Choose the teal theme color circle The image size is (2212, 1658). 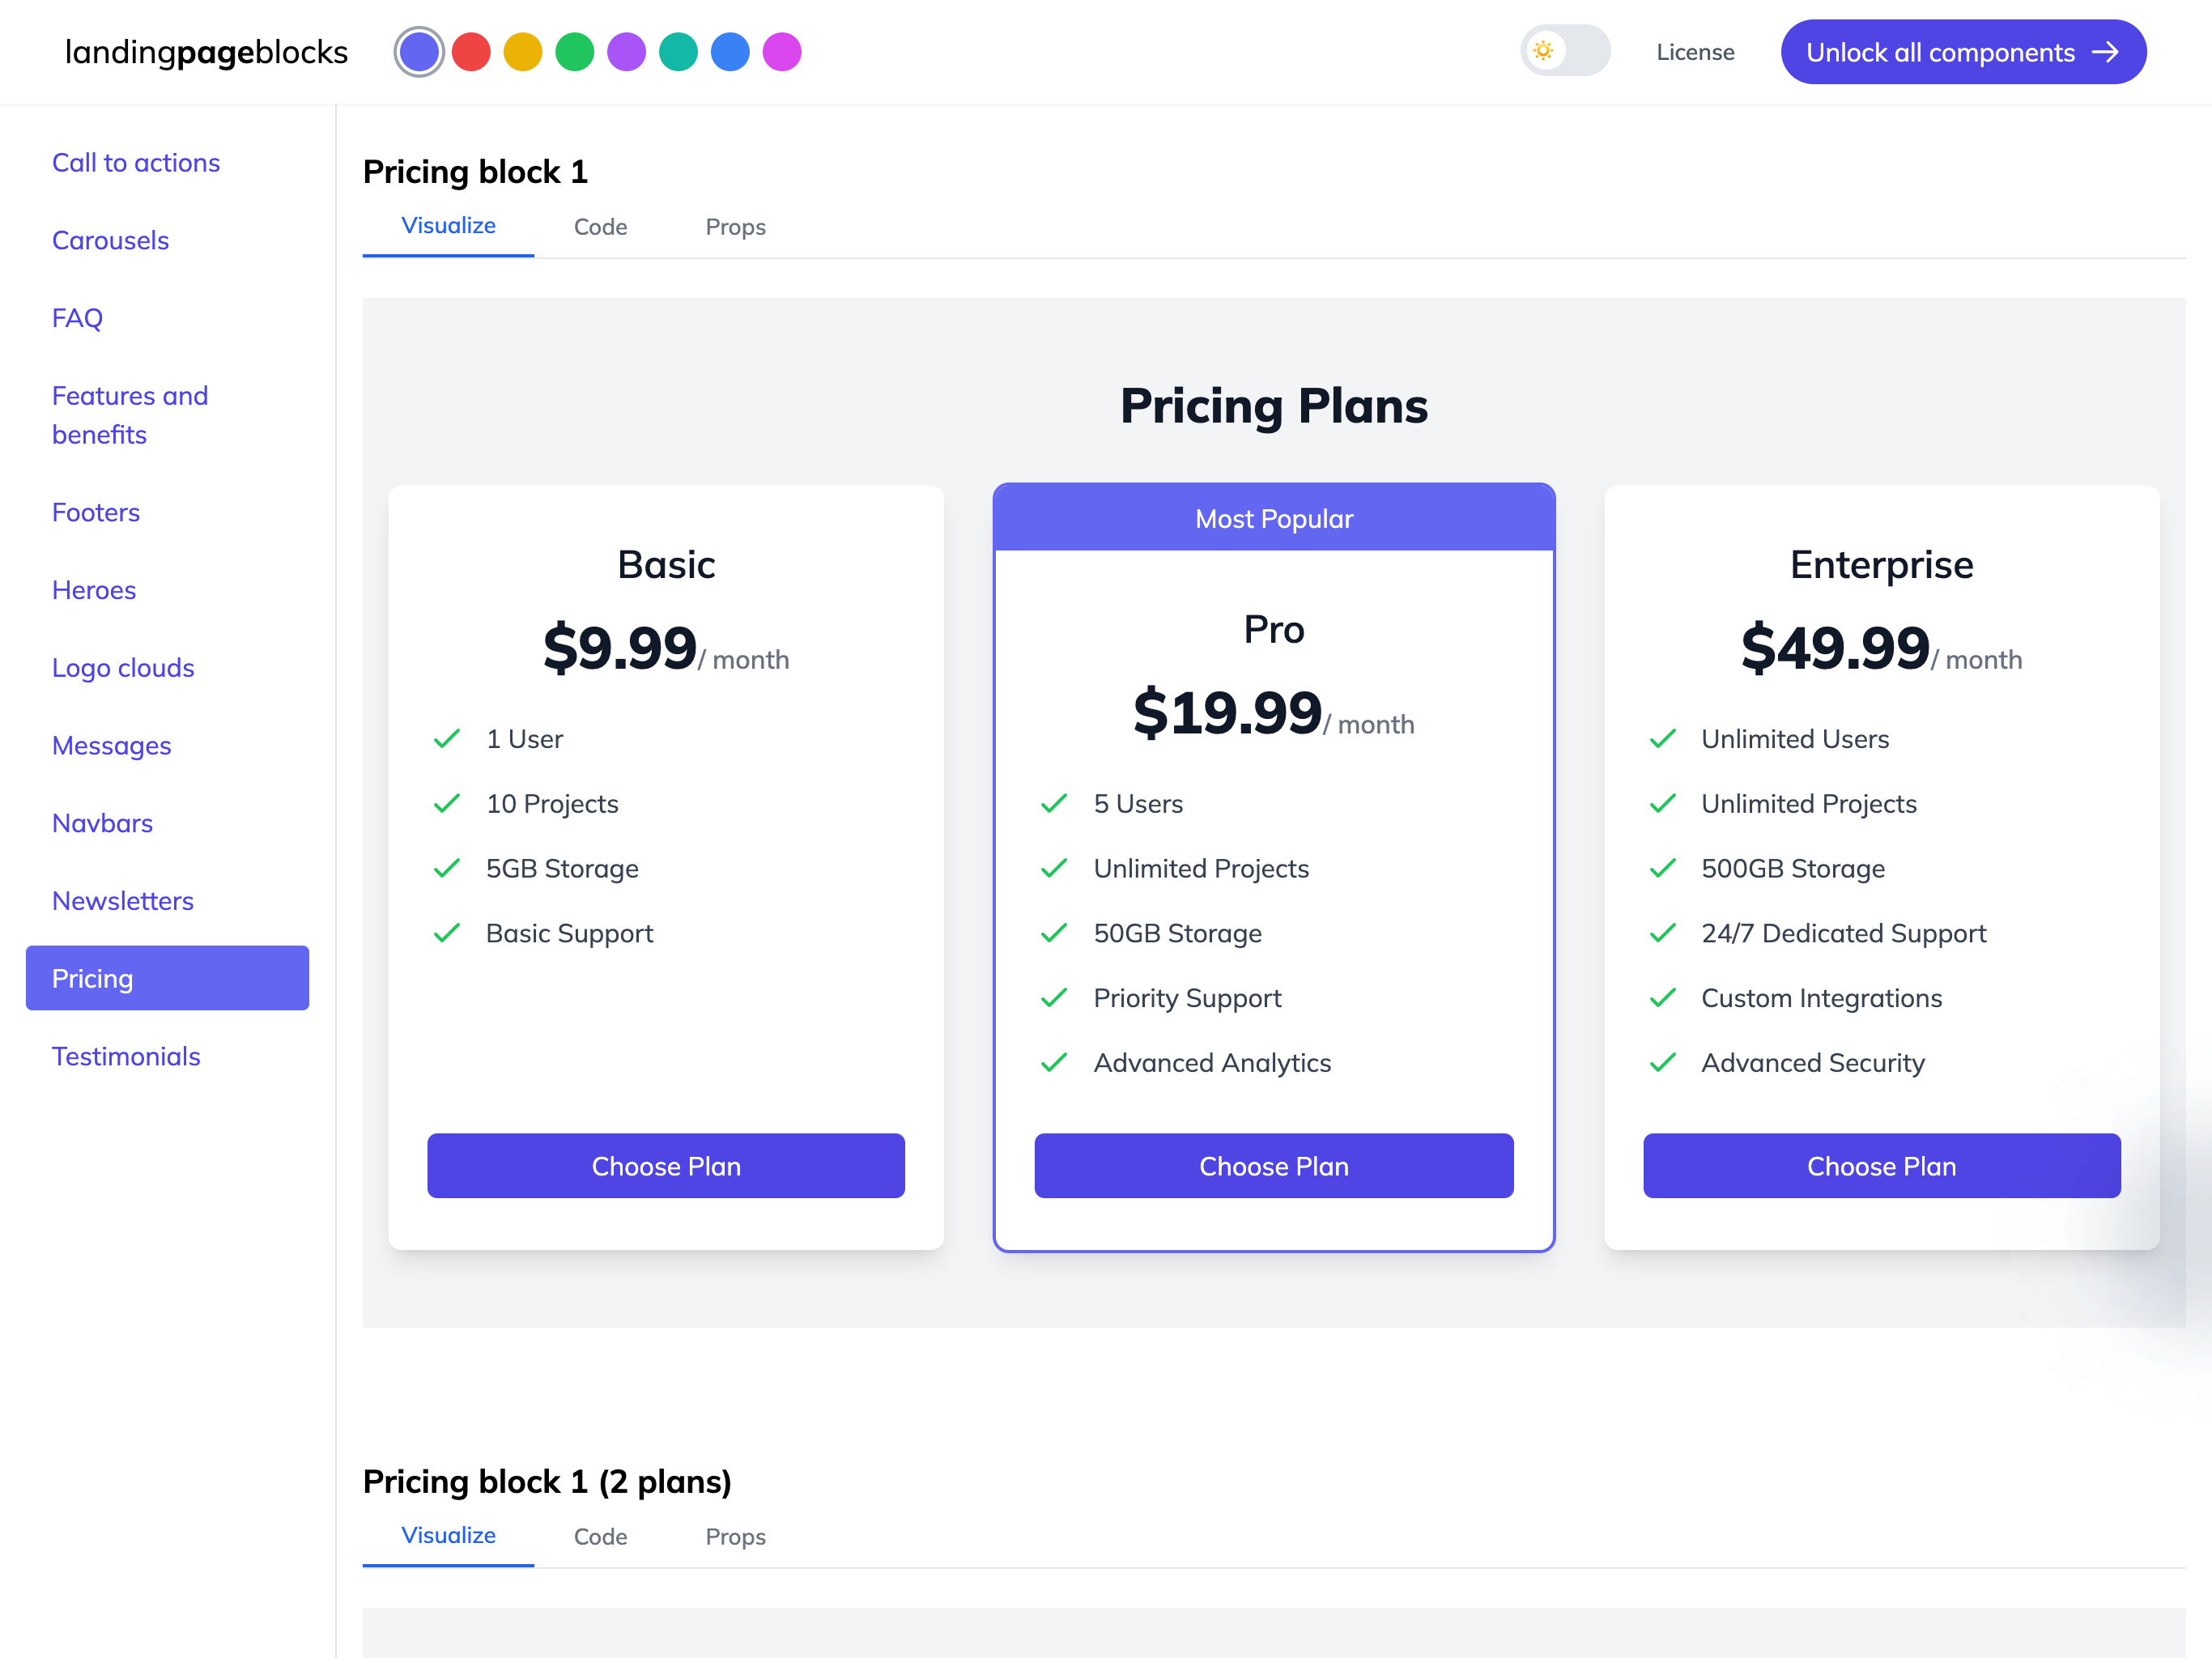point(678,52)
